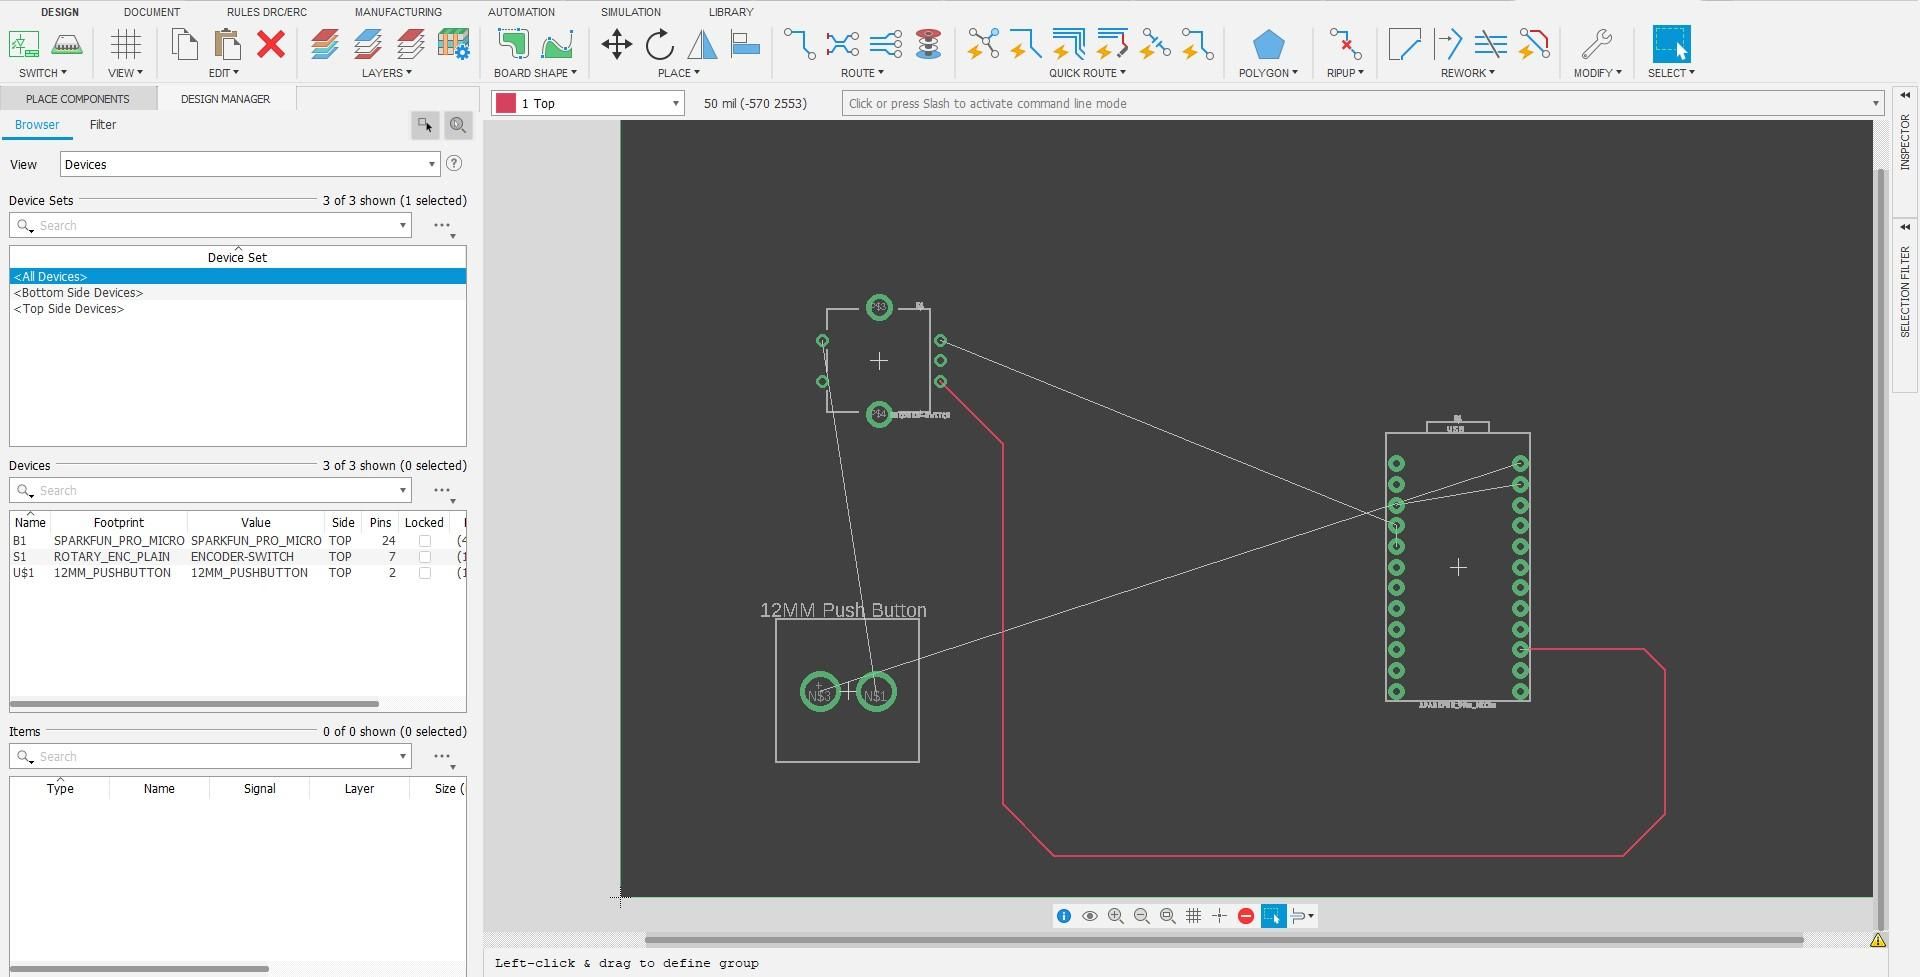This screenshot has width=1920, height=977.
Task: Open the MANUFACTURING menu tab
Action: [x=397, y=12]
